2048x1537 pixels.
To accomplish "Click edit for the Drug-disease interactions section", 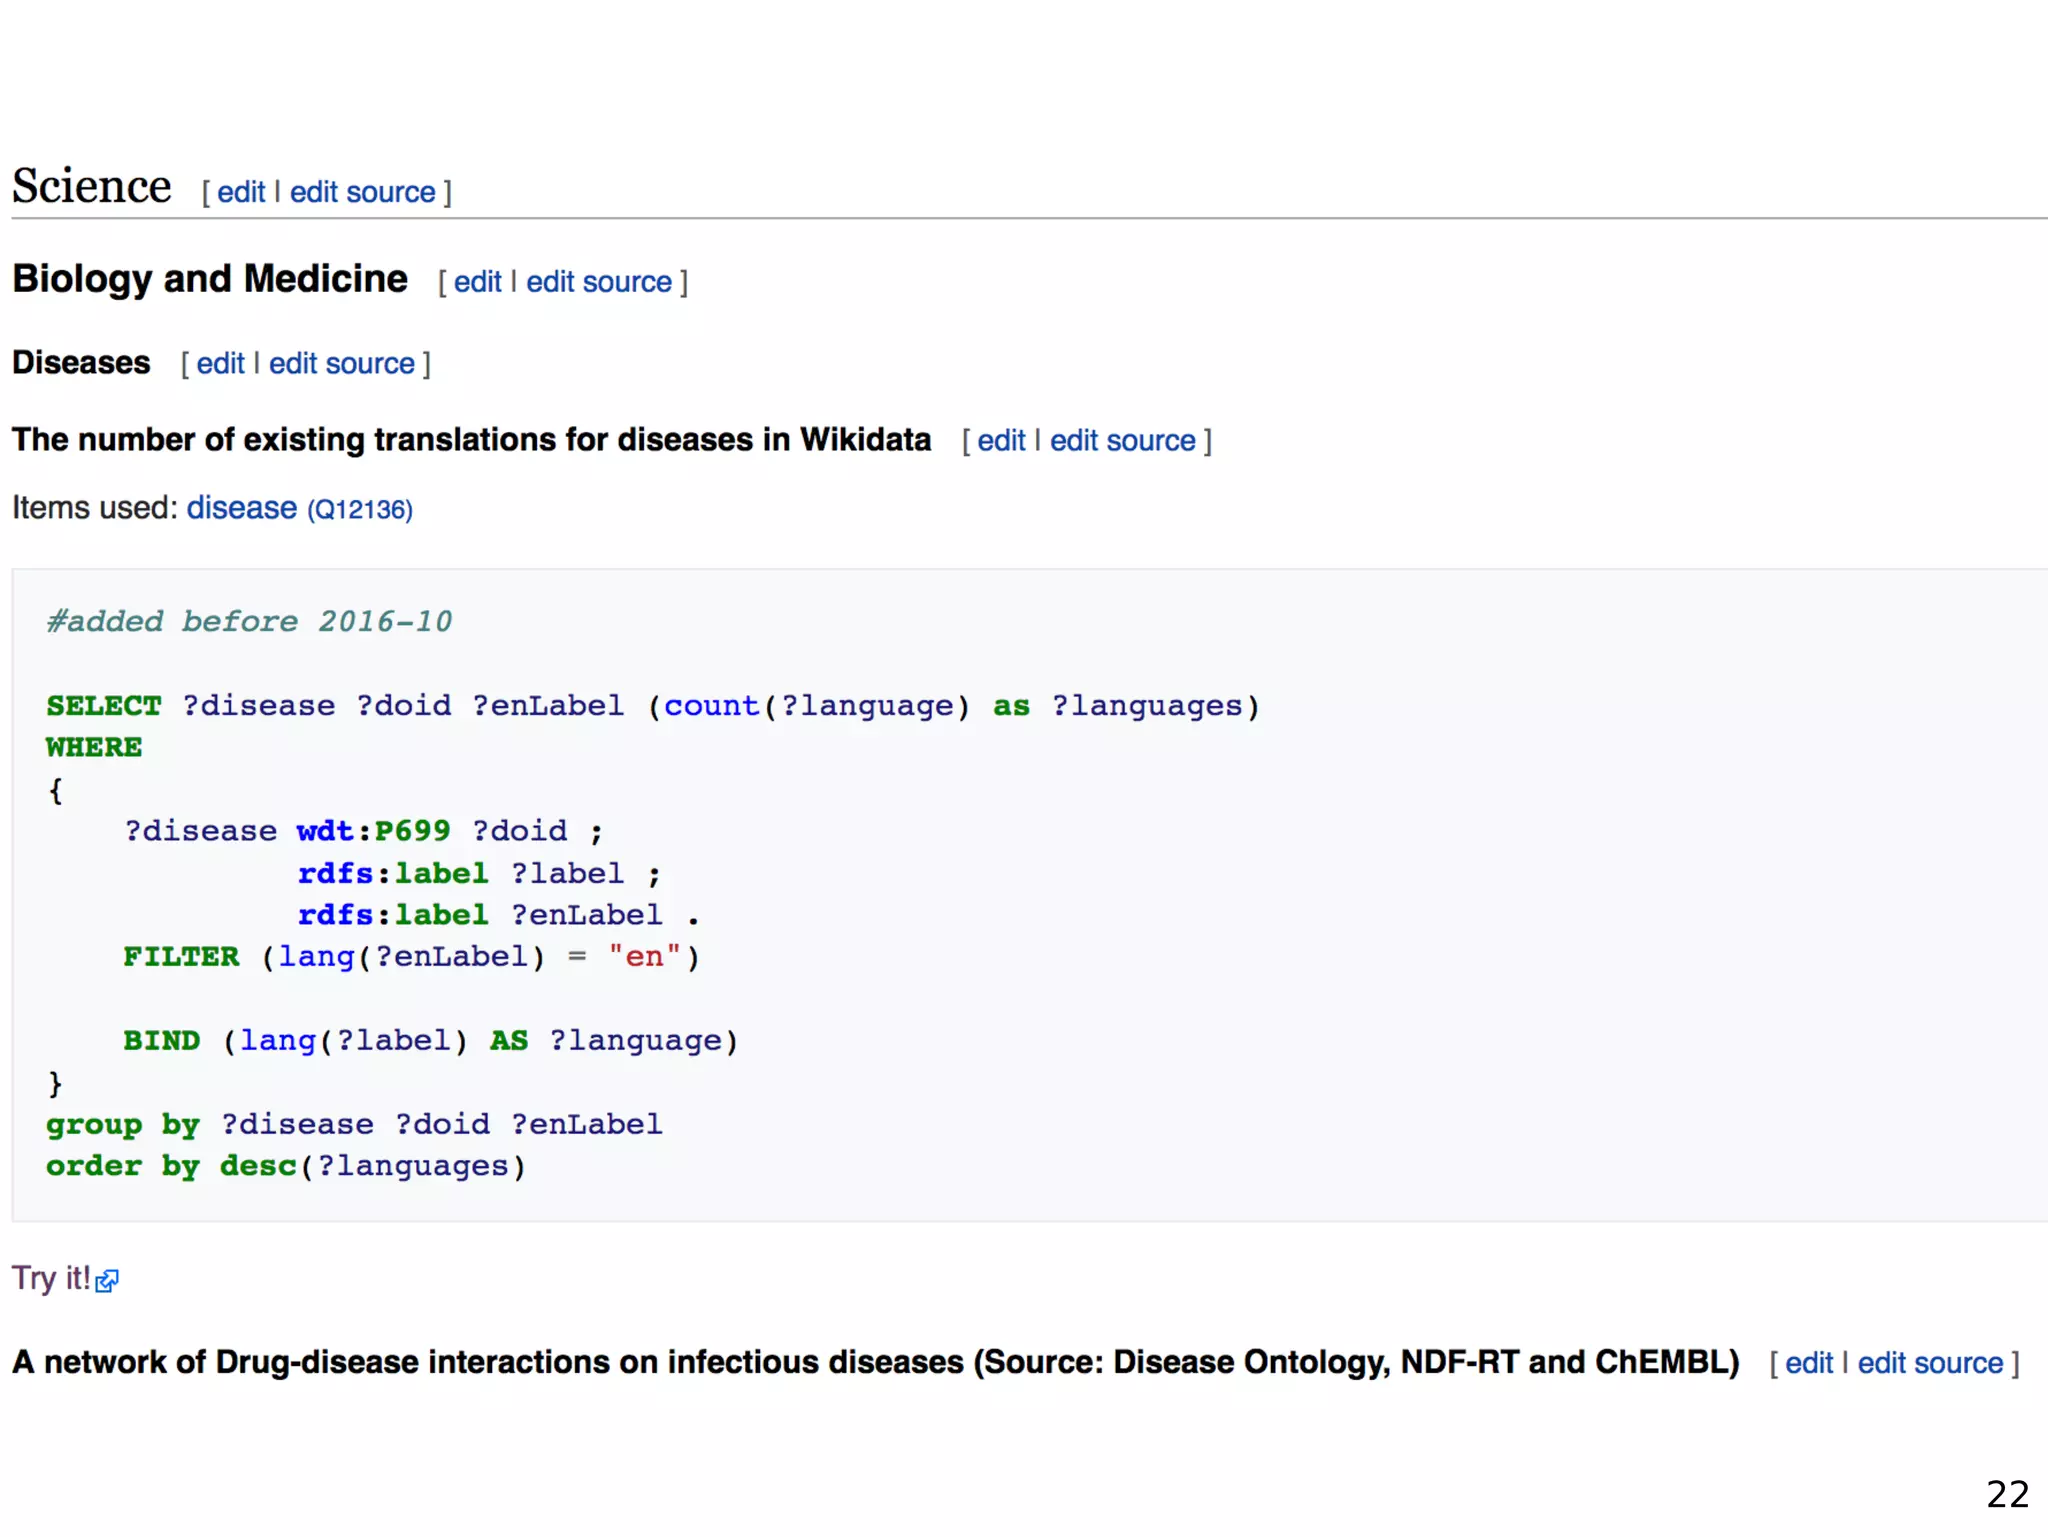I will pyautogui.click(x=1808, y=1363).
